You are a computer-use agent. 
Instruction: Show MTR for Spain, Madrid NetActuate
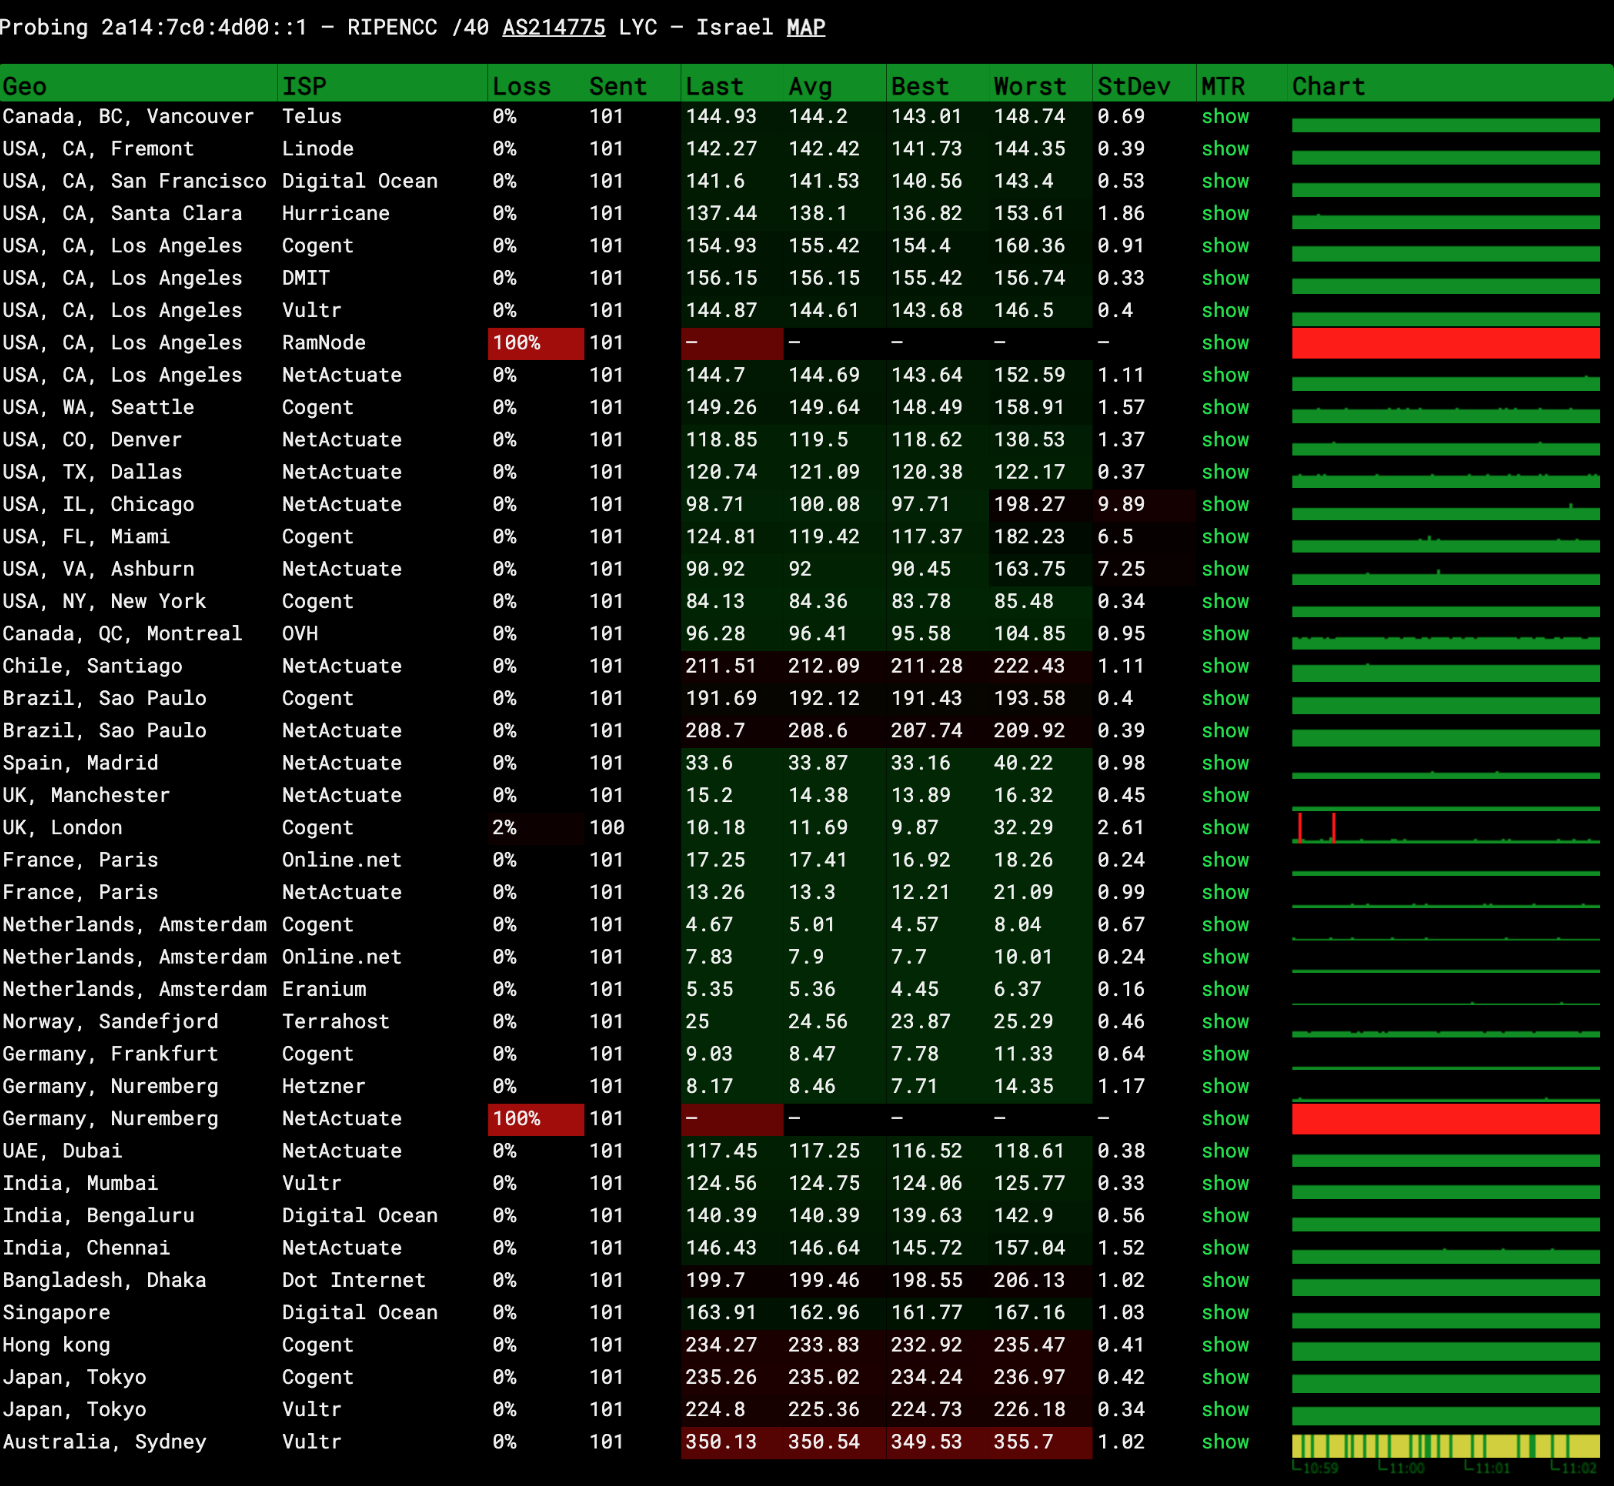point(1225,763)
